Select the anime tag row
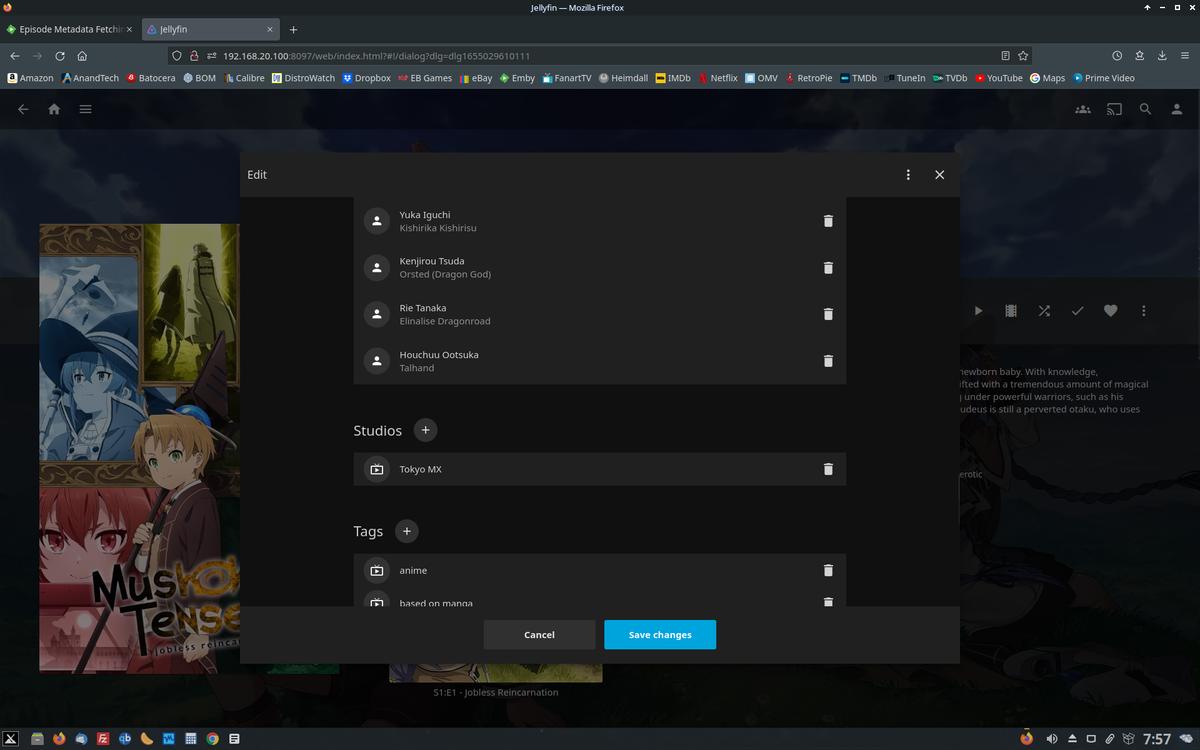Image resolution: width=1200 pixels, height=750 pixels. click(600, 570)
